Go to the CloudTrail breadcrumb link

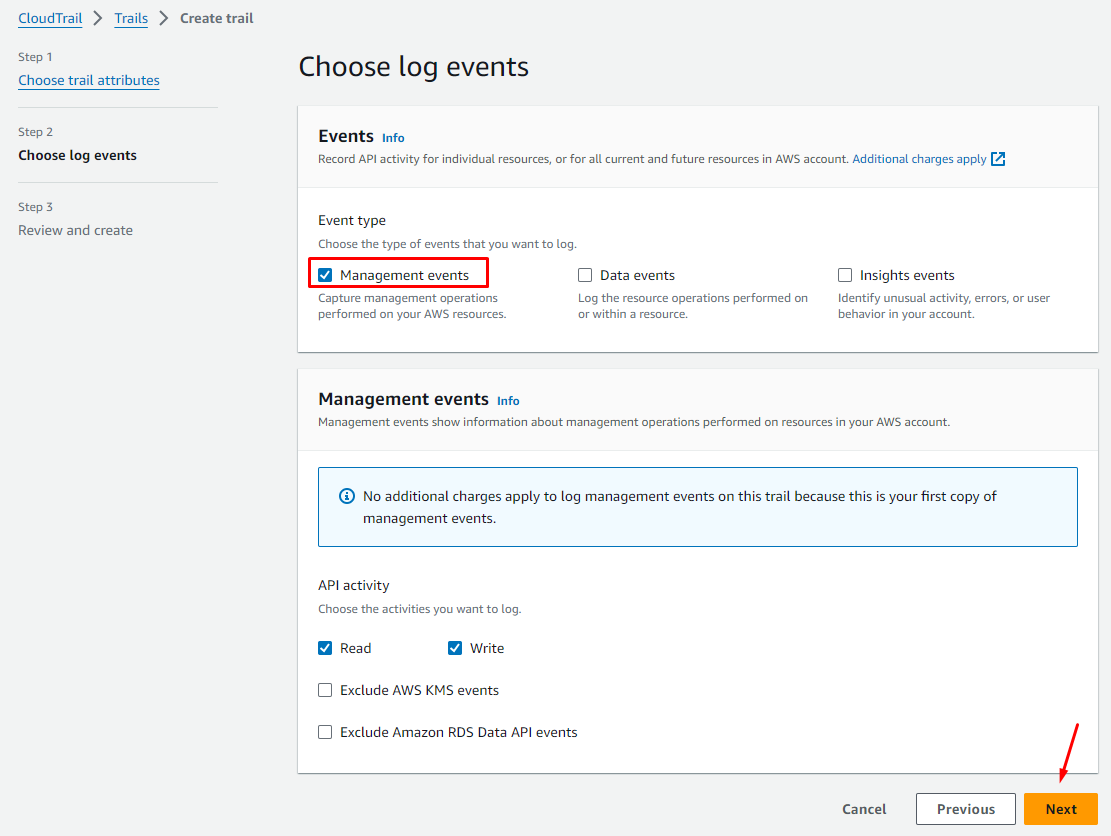point(50,18)
